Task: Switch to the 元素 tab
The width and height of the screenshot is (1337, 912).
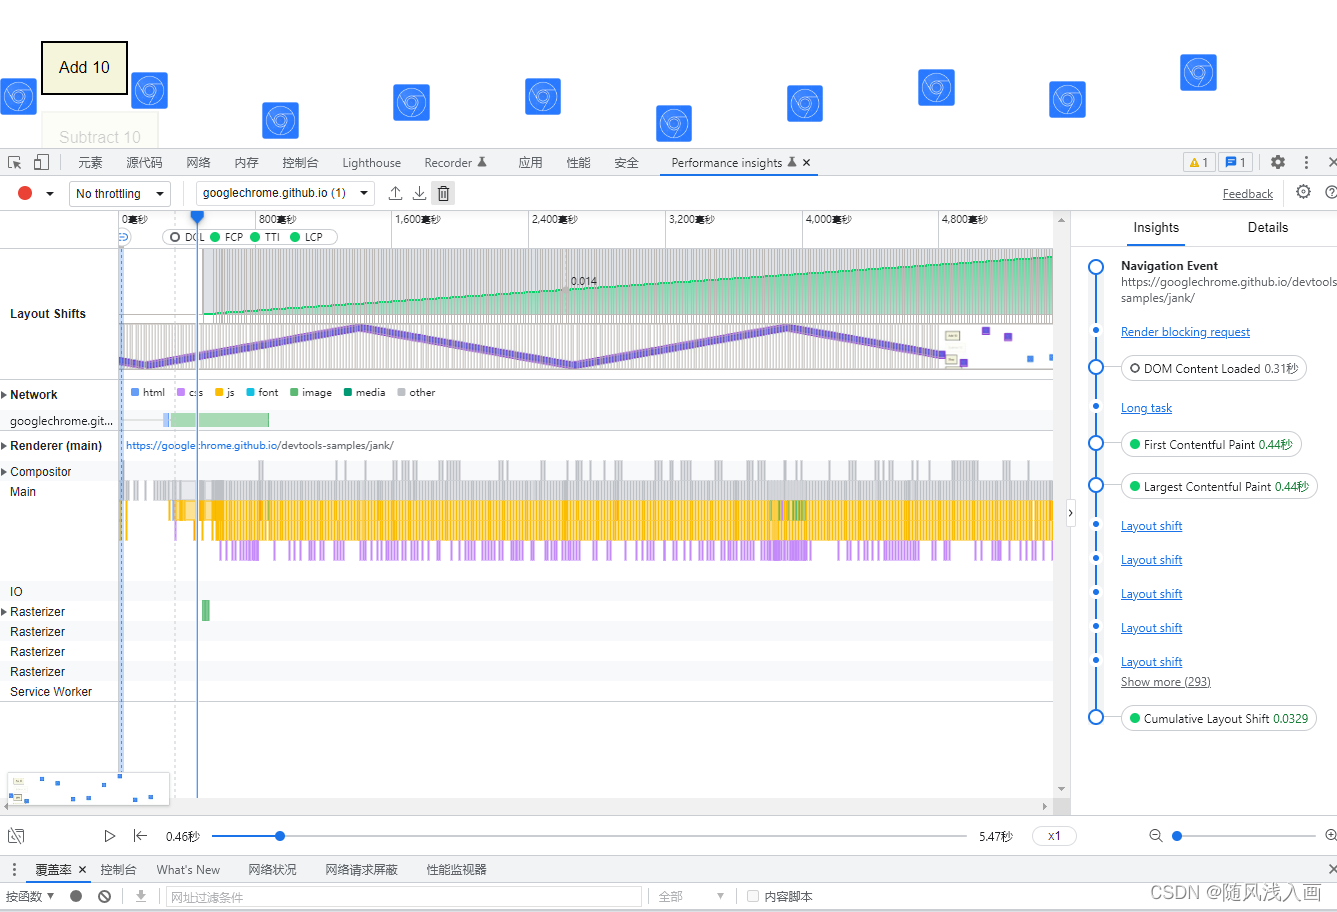Action: 90,163
